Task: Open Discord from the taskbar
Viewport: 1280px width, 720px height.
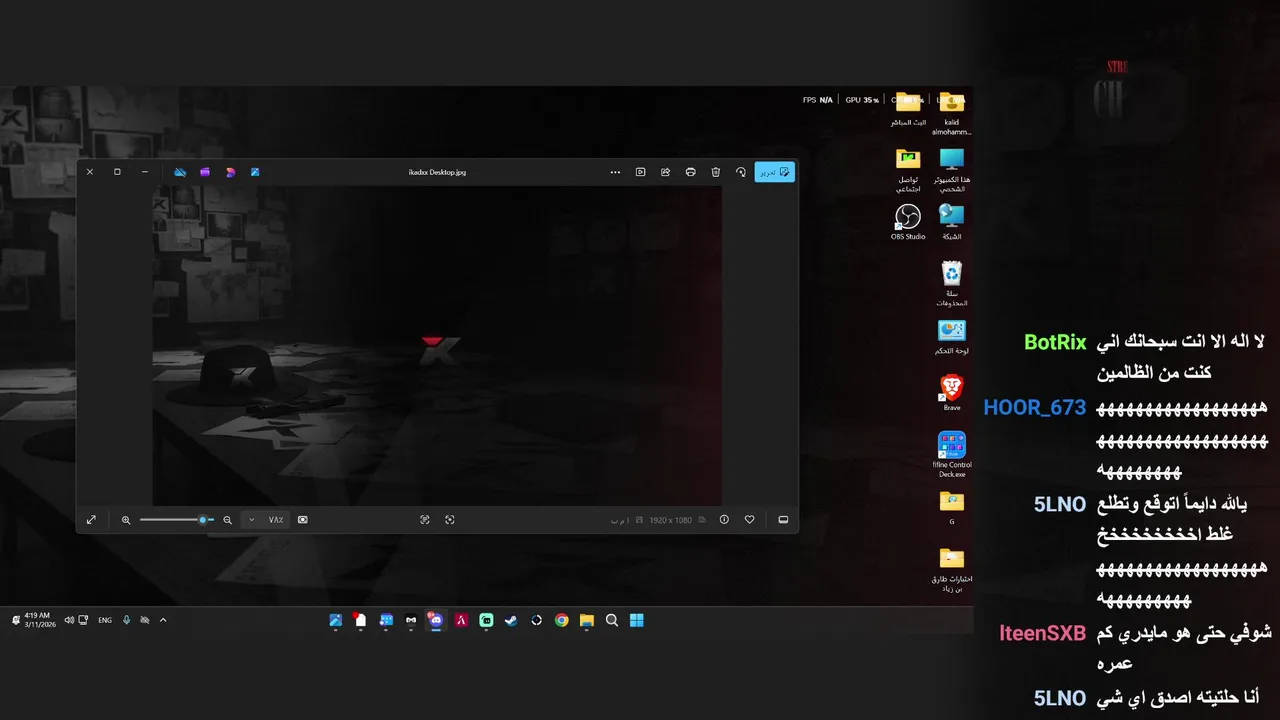Action: [435, 620]
